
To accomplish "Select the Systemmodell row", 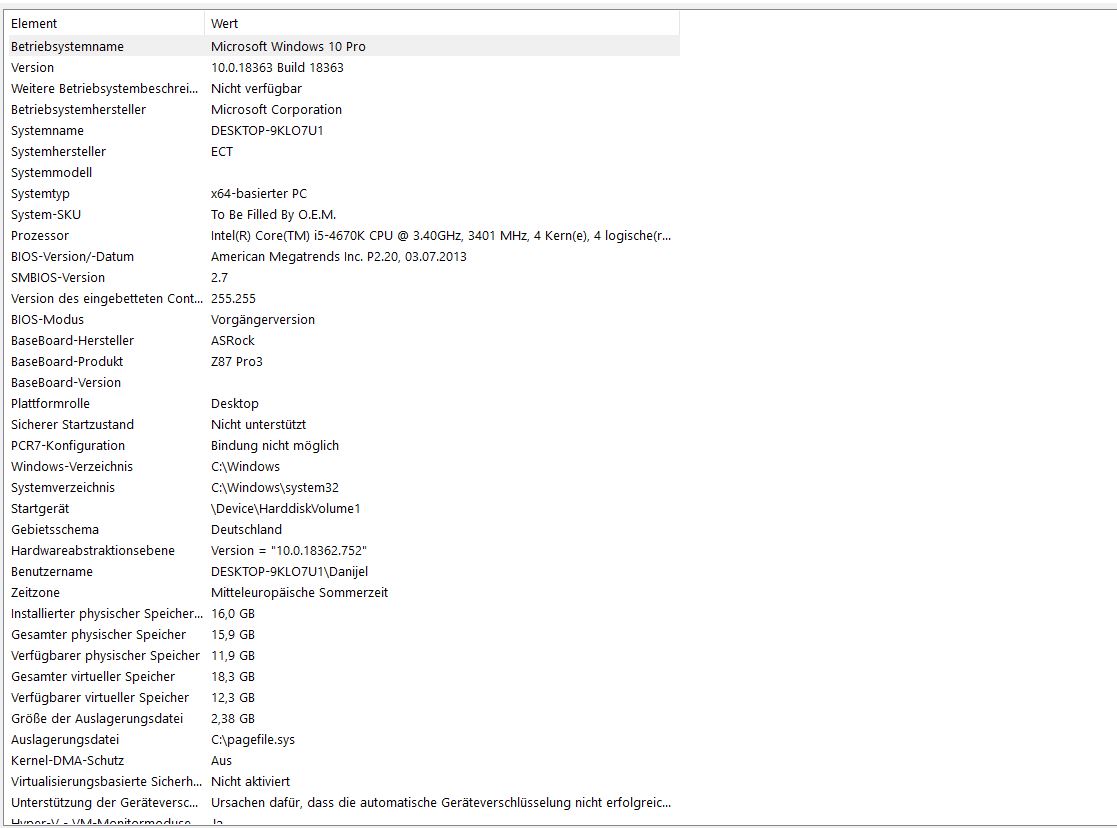I will (x=343, y=172).
